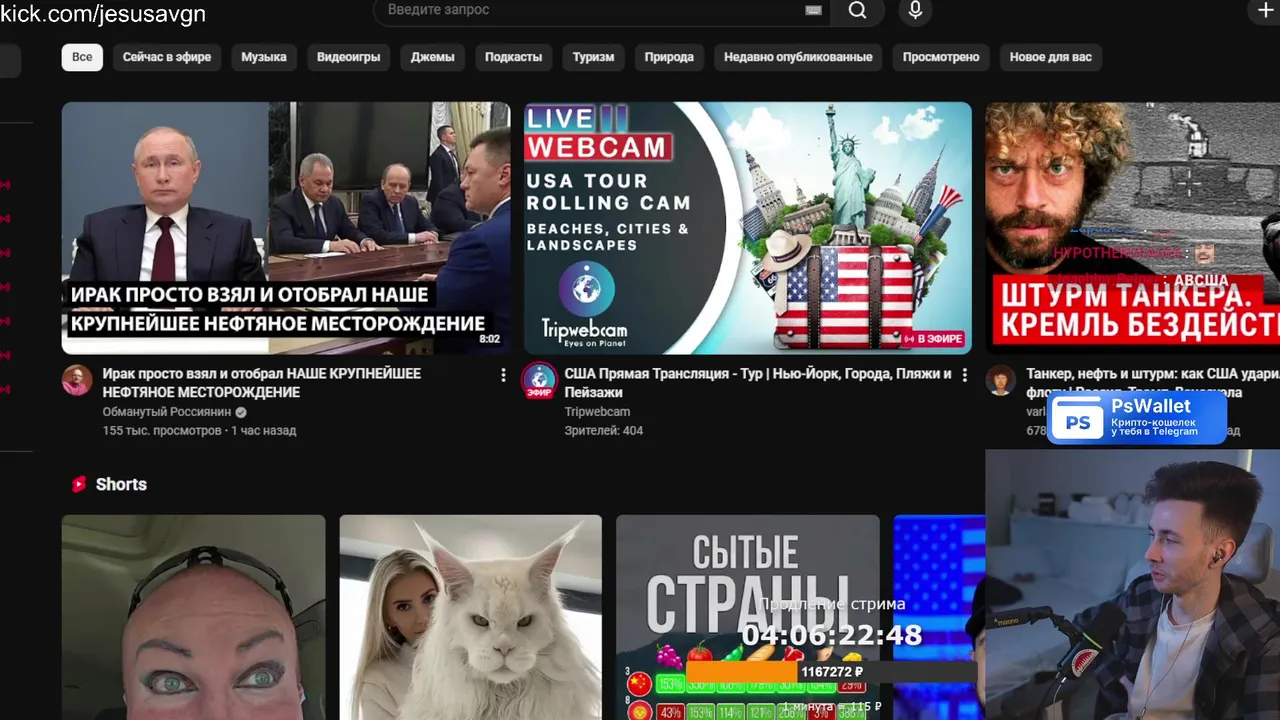The width and height of the screenshot is (1280, 720).
Task: Open the "США Прямая Трансляция" video title
Action: 758,383
